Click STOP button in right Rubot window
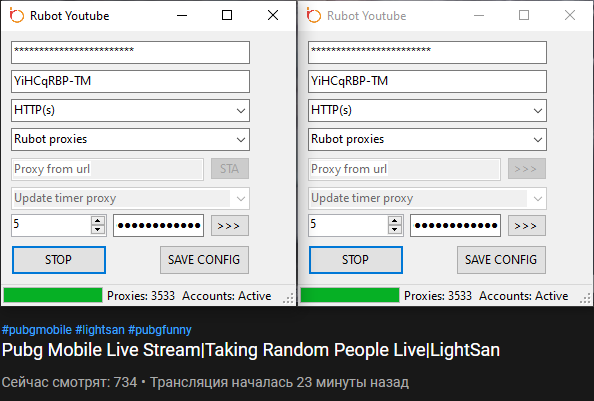 click(356, 260)
